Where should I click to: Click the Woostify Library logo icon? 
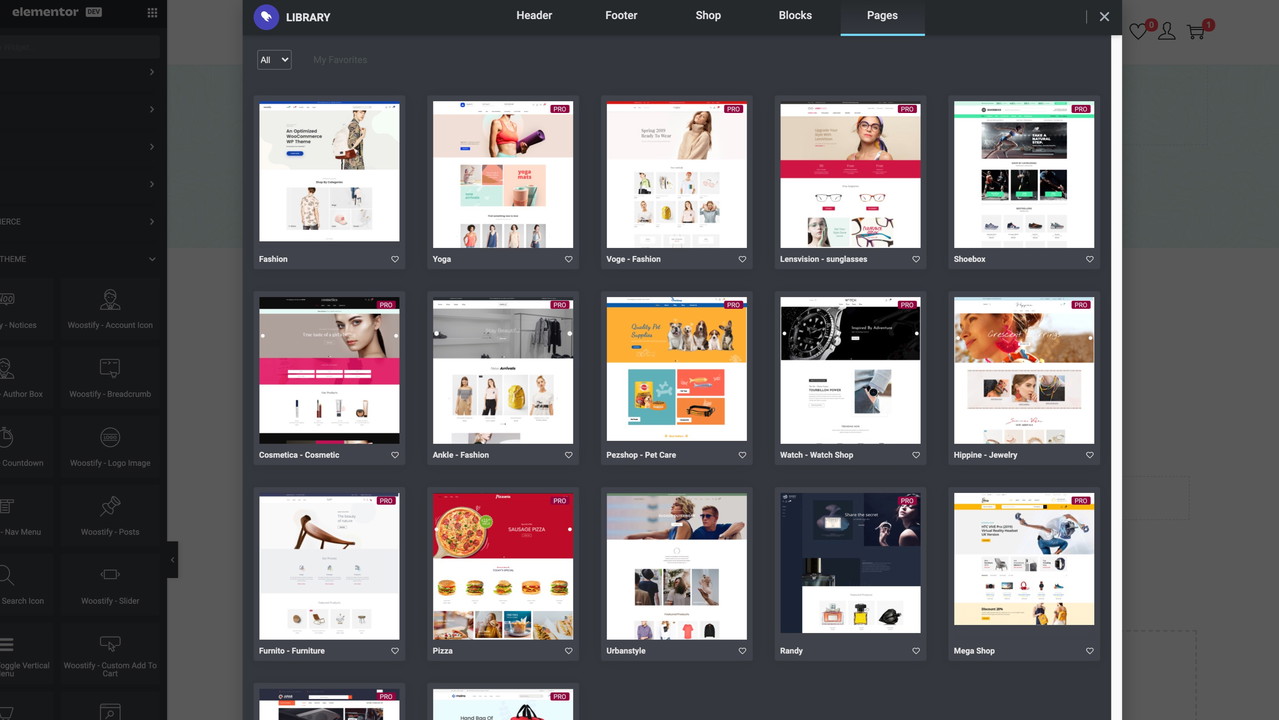(266, 17)
